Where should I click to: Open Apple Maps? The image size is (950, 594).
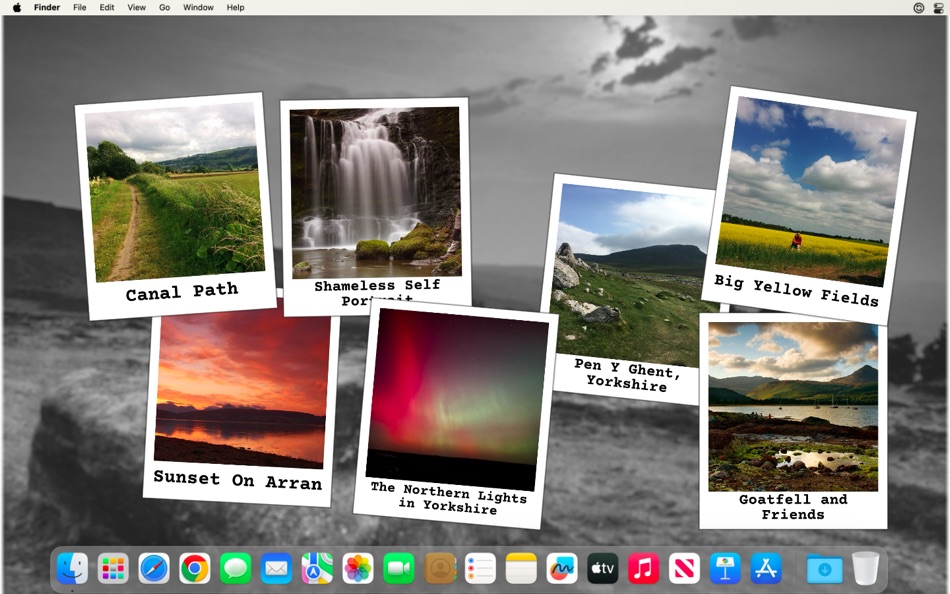pos(316,568)
